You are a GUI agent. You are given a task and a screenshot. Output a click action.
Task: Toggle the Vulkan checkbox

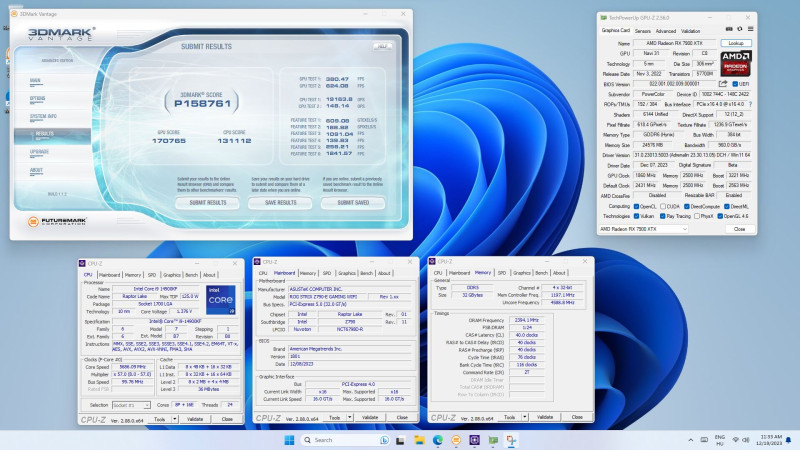(636, 216)
